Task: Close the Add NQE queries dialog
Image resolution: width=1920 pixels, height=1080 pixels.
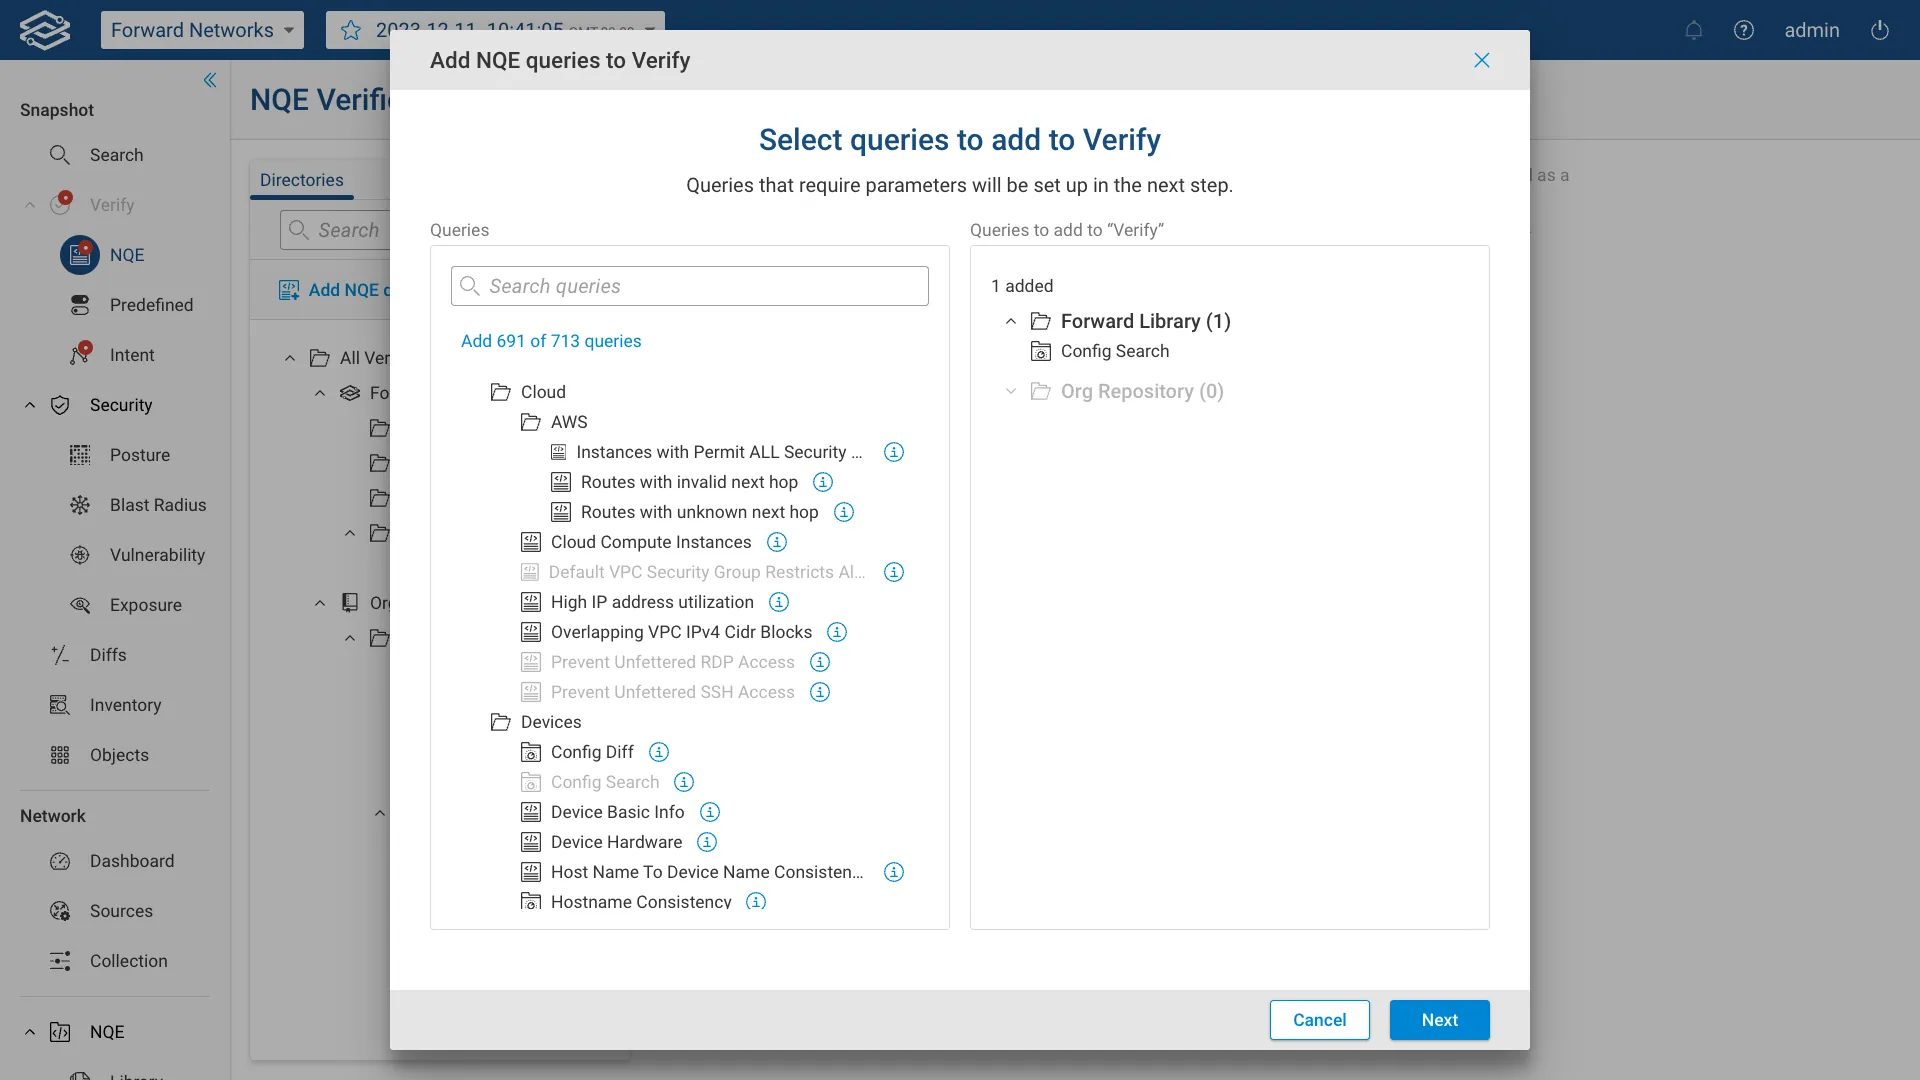Action: tap(1482, 60)
